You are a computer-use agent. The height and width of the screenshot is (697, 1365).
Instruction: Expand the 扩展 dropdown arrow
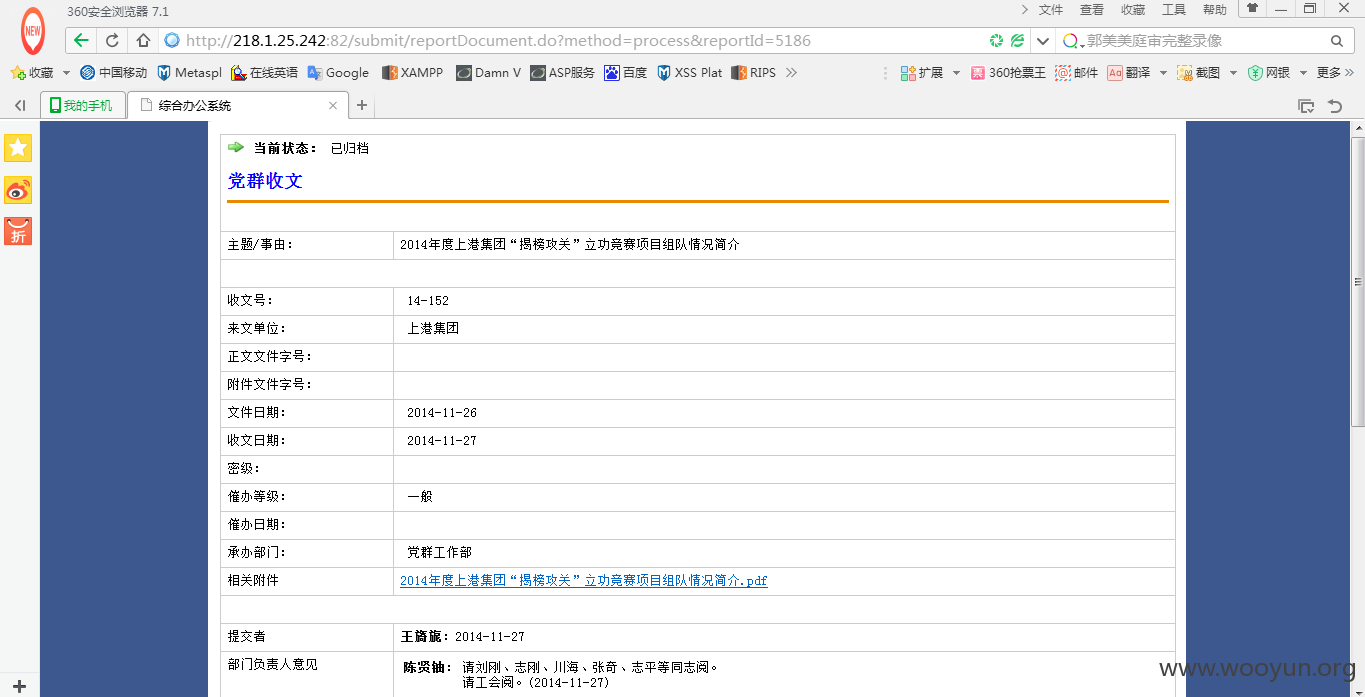pyautogui.click(x=956, y=73)
